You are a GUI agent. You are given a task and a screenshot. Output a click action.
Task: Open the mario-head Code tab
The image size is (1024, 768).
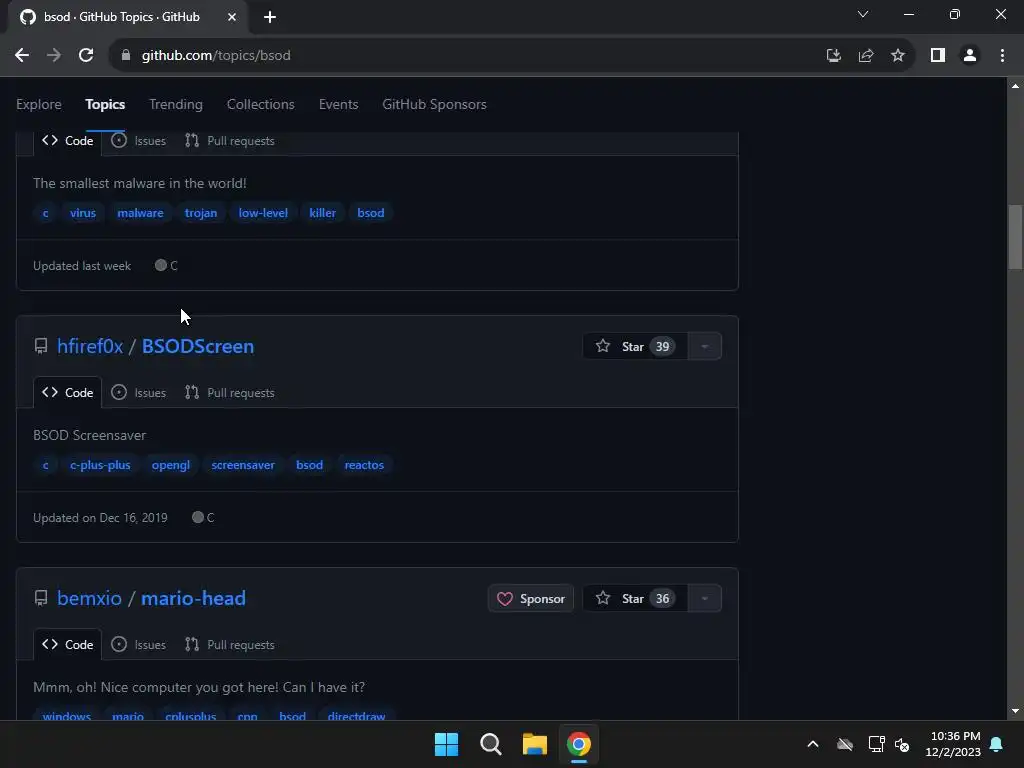click(x=68, y=645)
